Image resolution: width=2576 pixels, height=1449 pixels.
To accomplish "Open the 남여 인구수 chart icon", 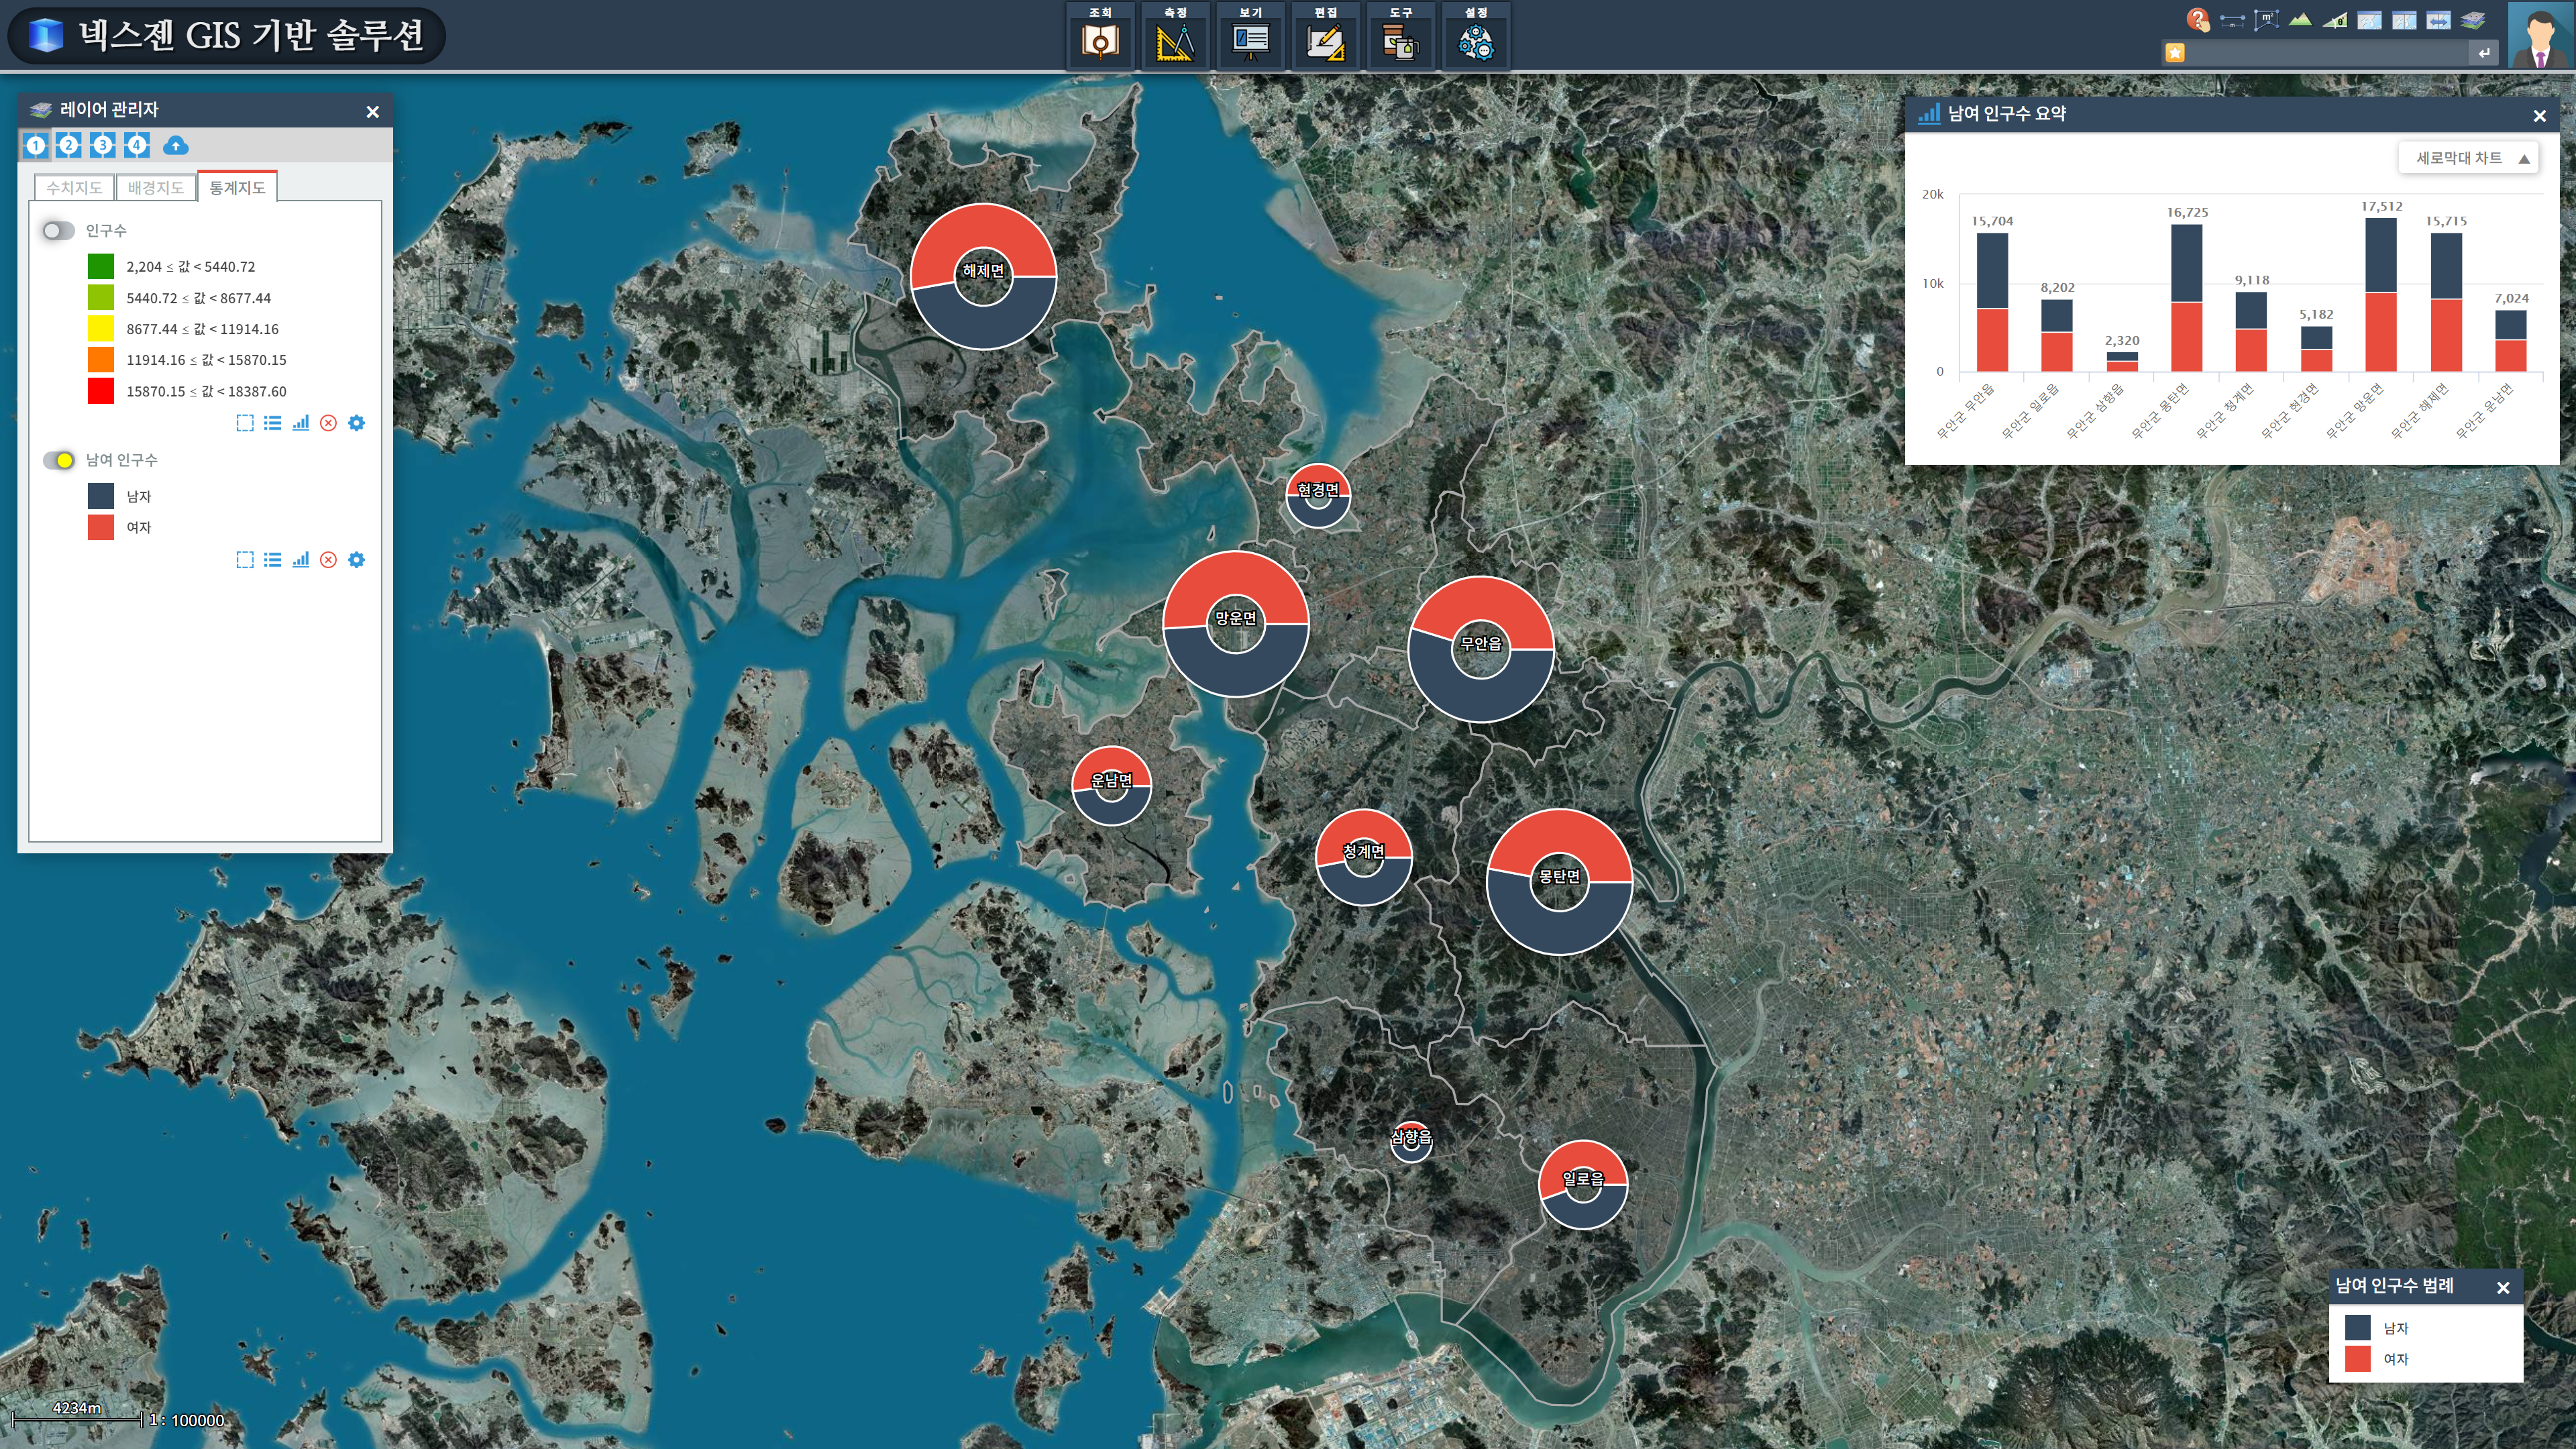I will coord(300,560).
